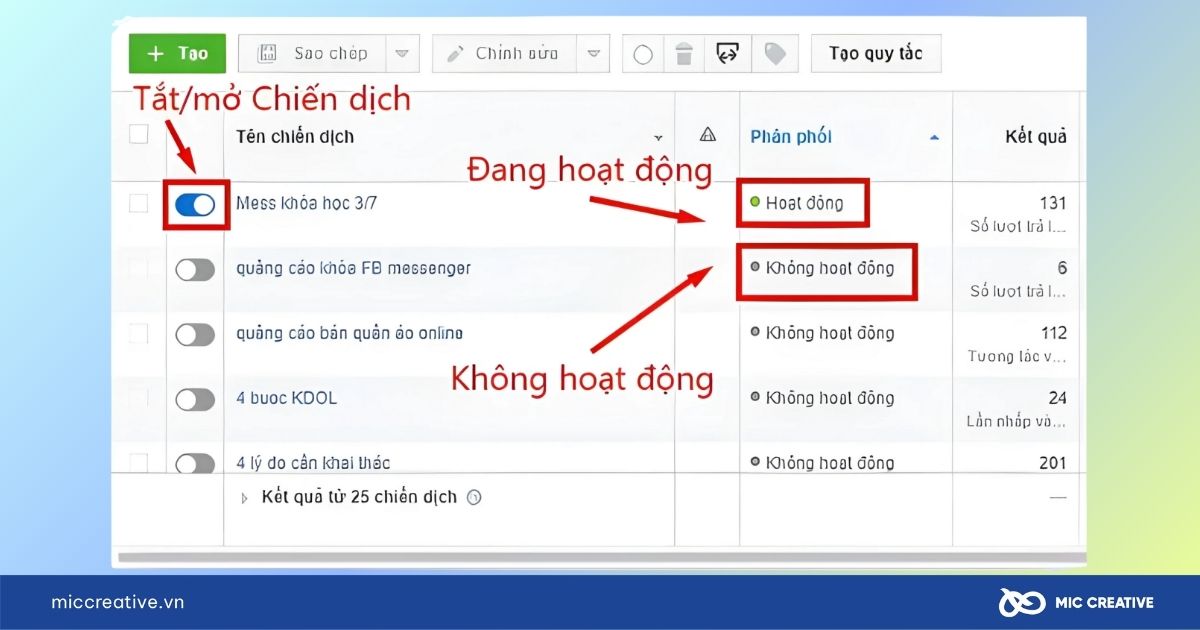The width and height of the screenshot is (1200, 630).
Task: Enable the 4 buoc KDOL campaign toggle
Action: (x=195, y=399)
